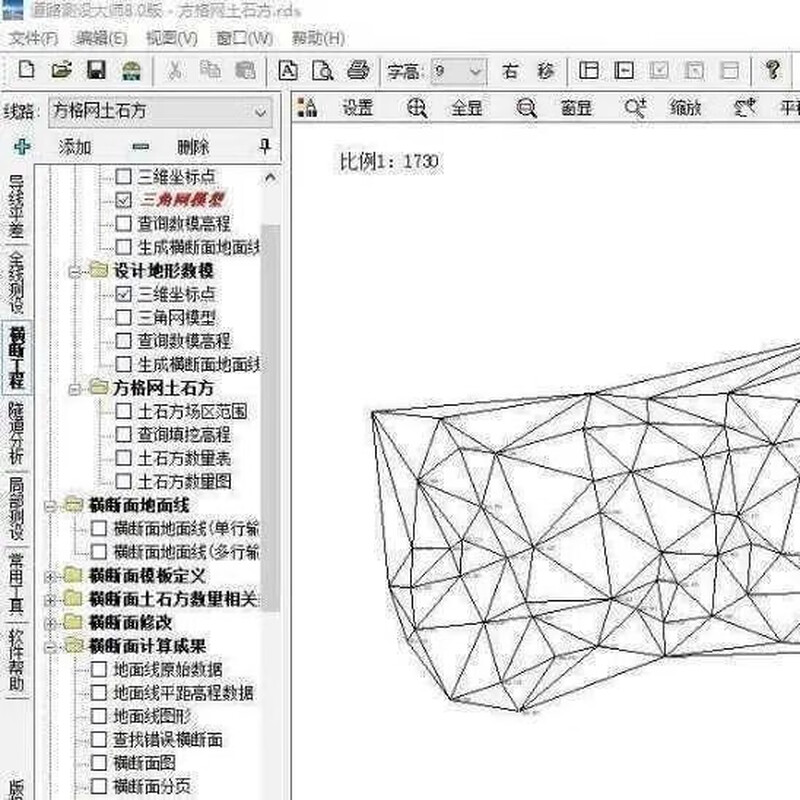
Task: Click the green plus 添加 icon
Action: point(22,147)
